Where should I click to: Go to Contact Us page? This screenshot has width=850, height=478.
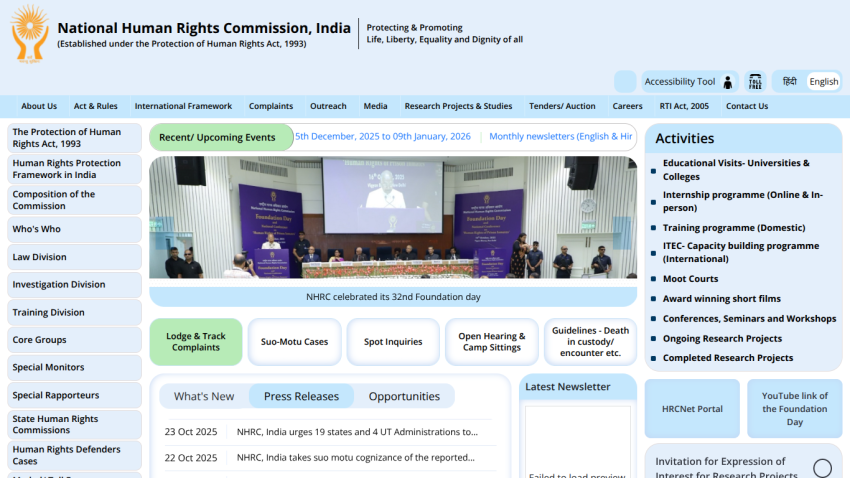tap(747, 106)
